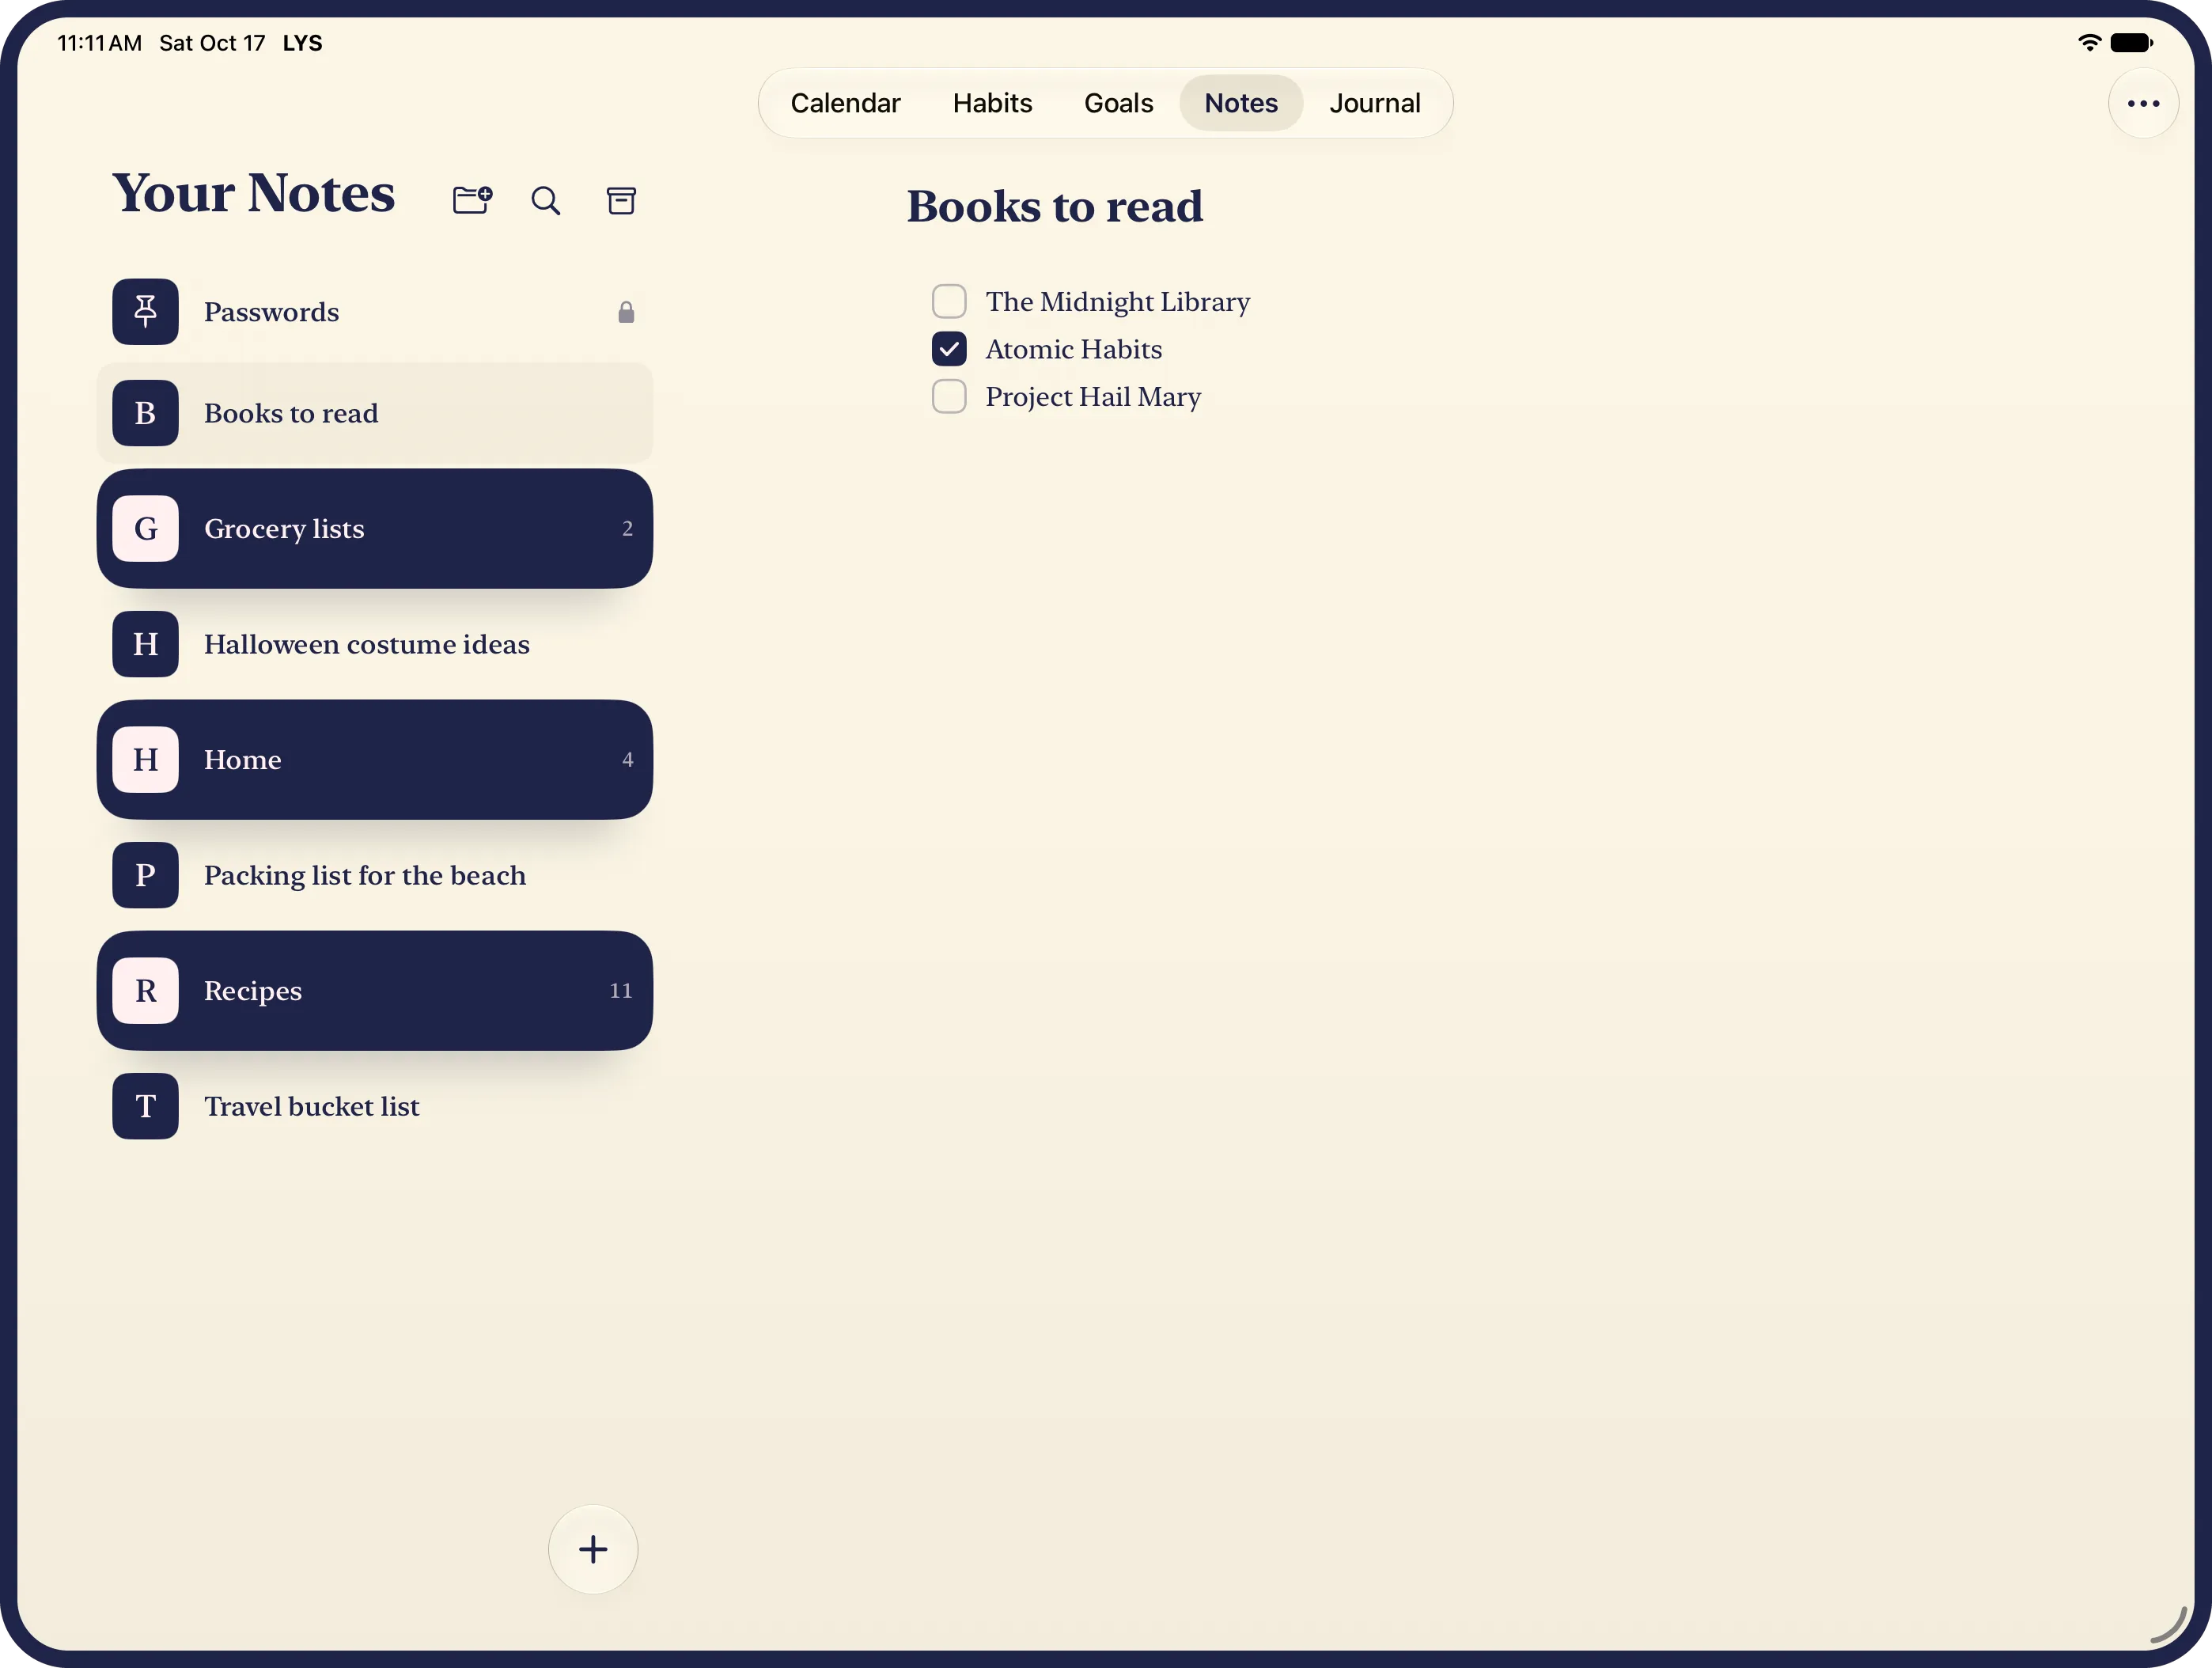
Task: Select the Notes tab
Action: point(1241,103)
